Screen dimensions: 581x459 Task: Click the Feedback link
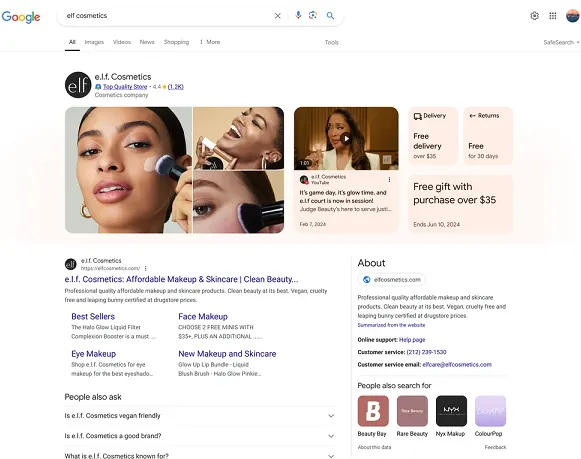point(495,447)
